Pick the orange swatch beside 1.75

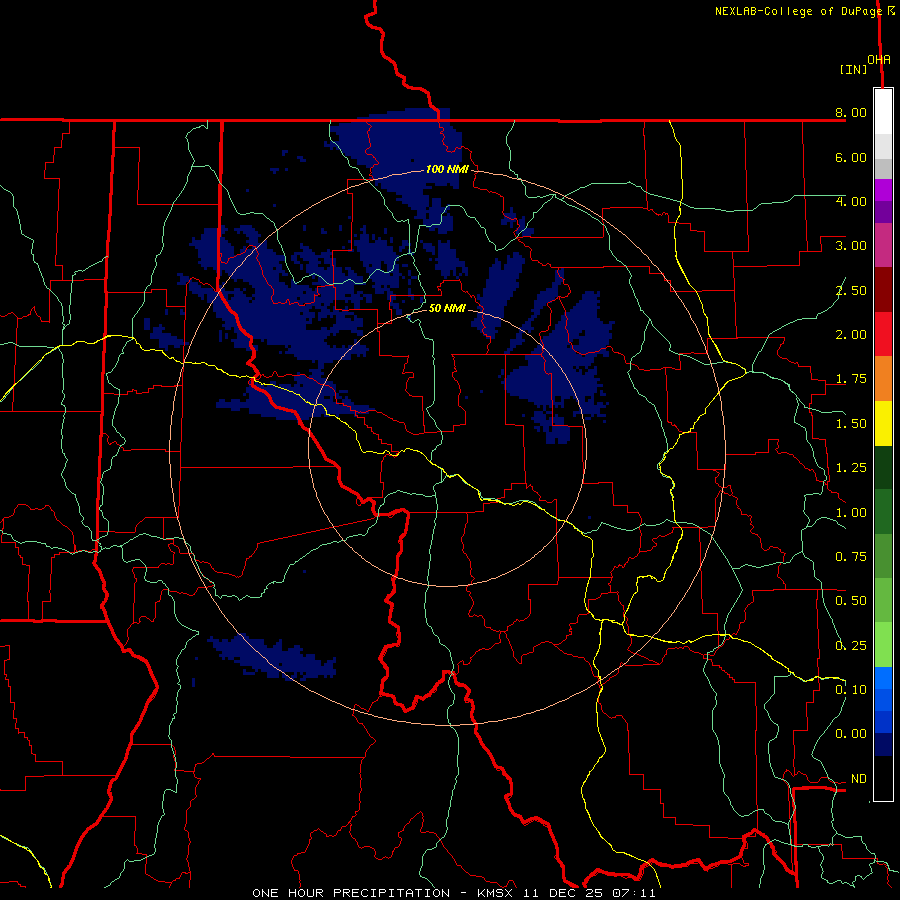(883, 379)
